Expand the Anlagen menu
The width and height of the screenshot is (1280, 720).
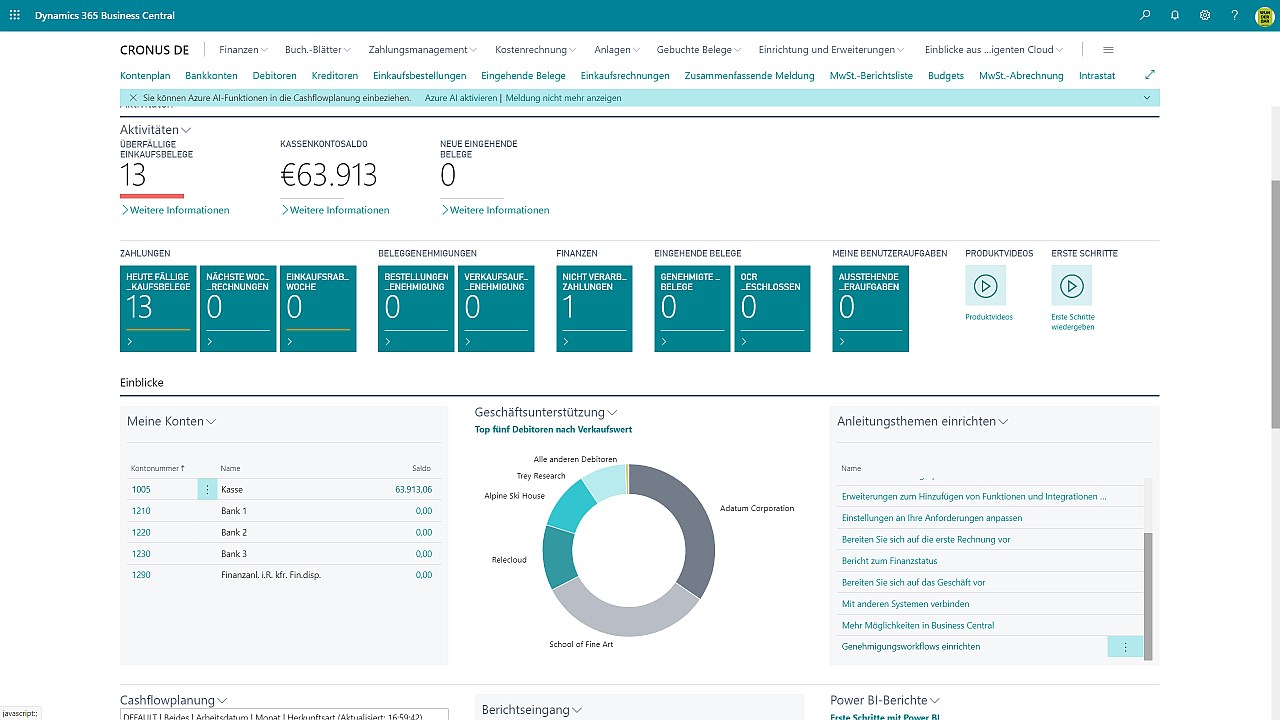(618, 50)
